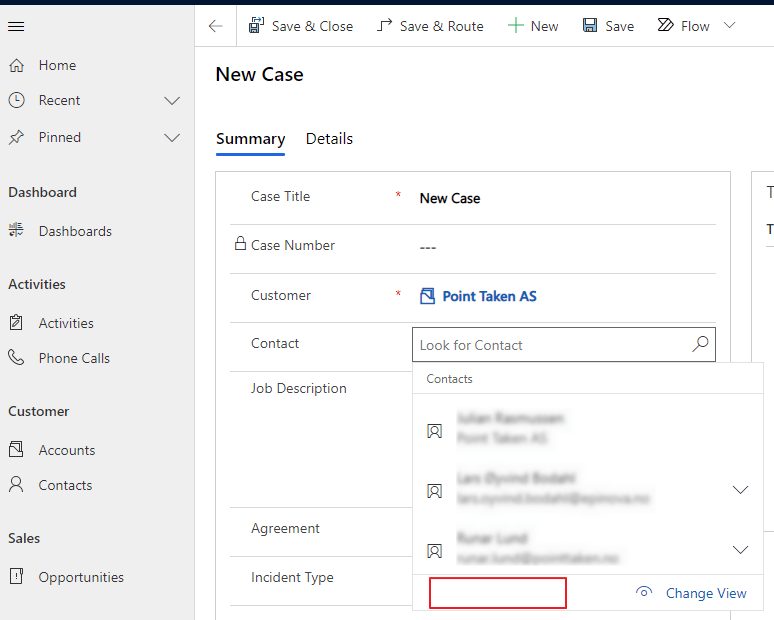Go to Accounts in sidebar
This screenshot has height=620, width=774.
pos(66,450)
